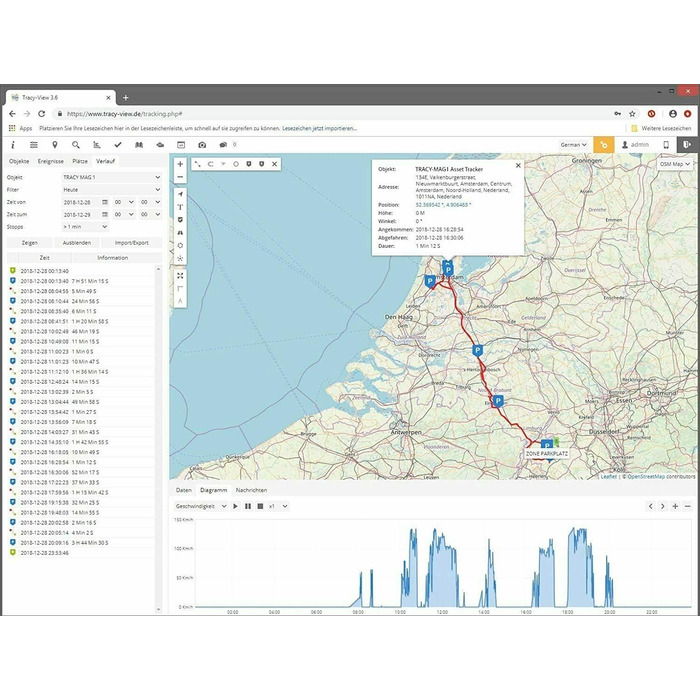Open the magnifier search icon in toolbar
This screenshot has width=700, height=700.
click(76, 145)
